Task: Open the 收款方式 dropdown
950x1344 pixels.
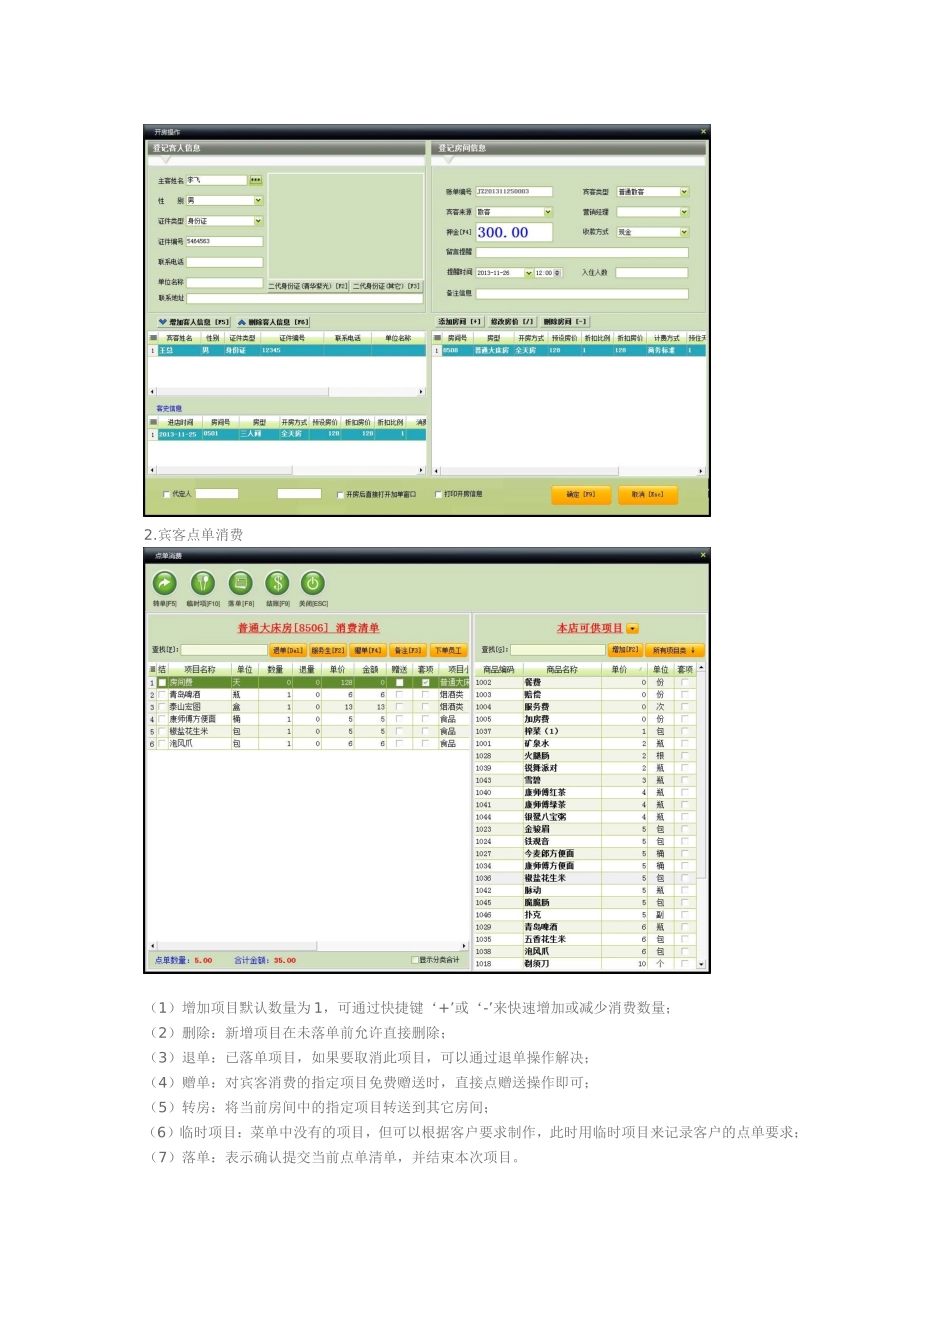Action: click(684, 232)
